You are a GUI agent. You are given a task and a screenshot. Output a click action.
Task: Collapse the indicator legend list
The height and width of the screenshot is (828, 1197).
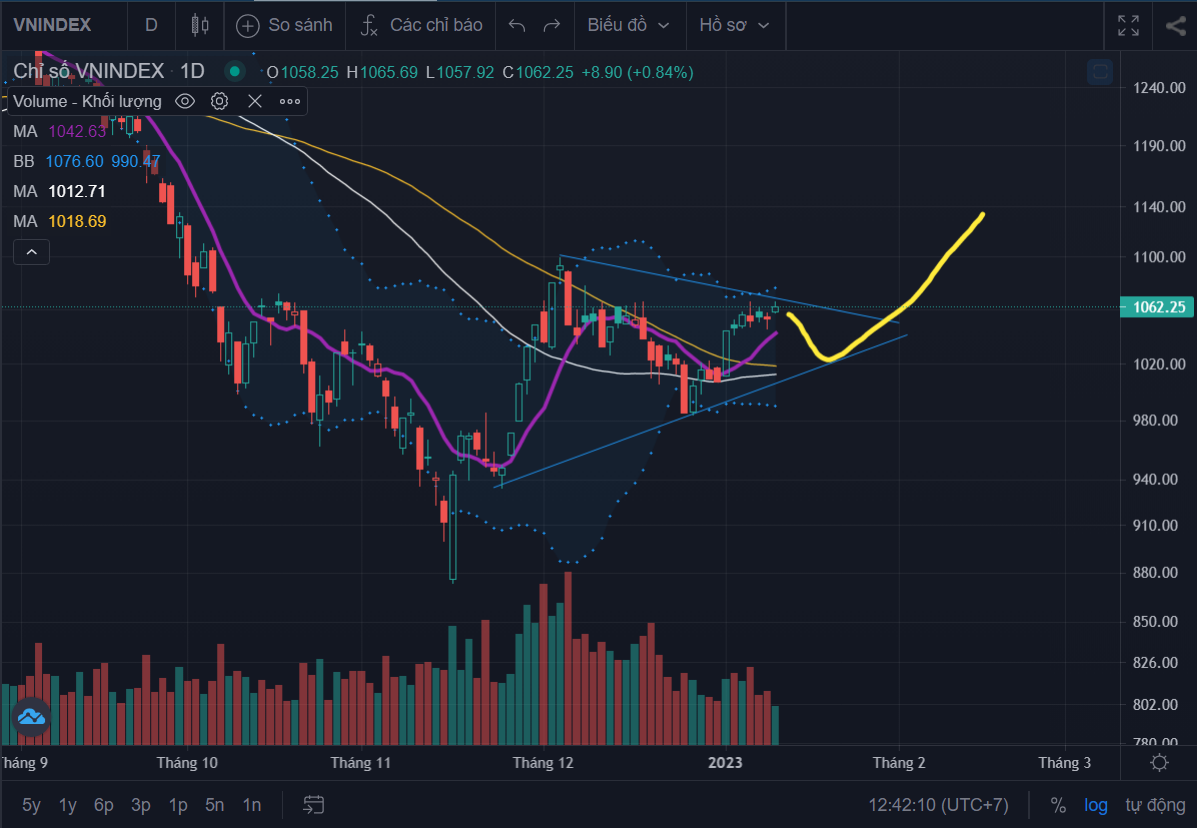[31, 252]
